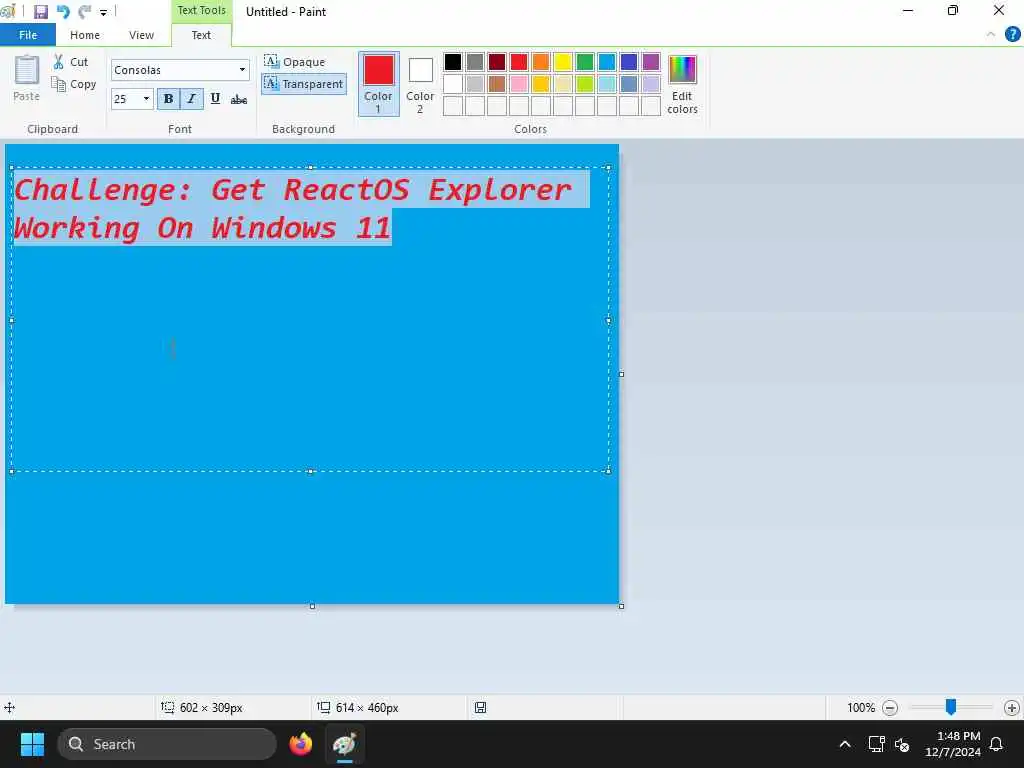Viewport: 1024px width, 768px height.
Task: Pick the brown color swatch
Action: click(x=497, y=84)
